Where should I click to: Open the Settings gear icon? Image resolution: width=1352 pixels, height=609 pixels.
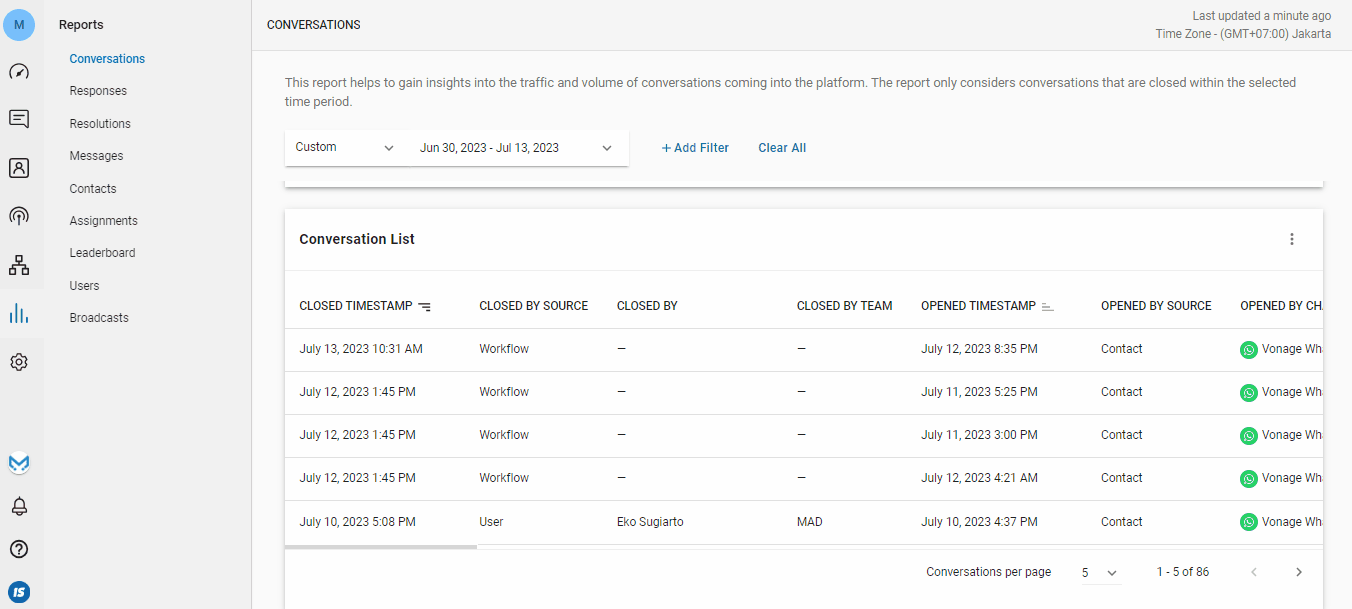pos(19,362)
